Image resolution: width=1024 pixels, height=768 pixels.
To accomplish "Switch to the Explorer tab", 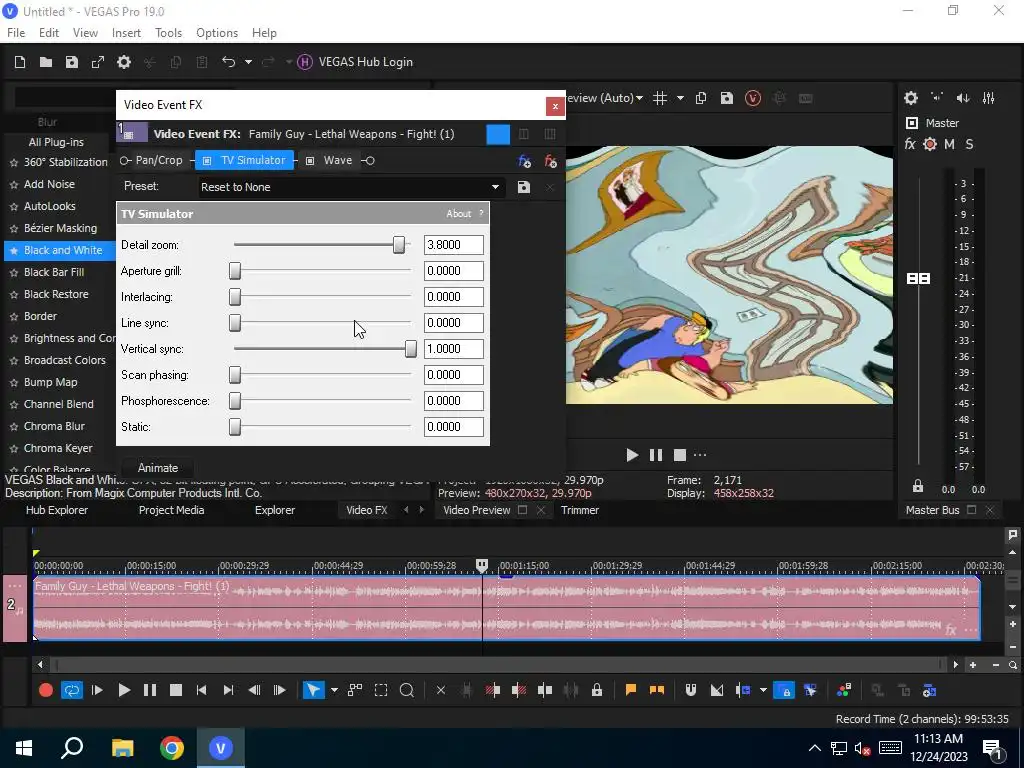I will point(275,510).
